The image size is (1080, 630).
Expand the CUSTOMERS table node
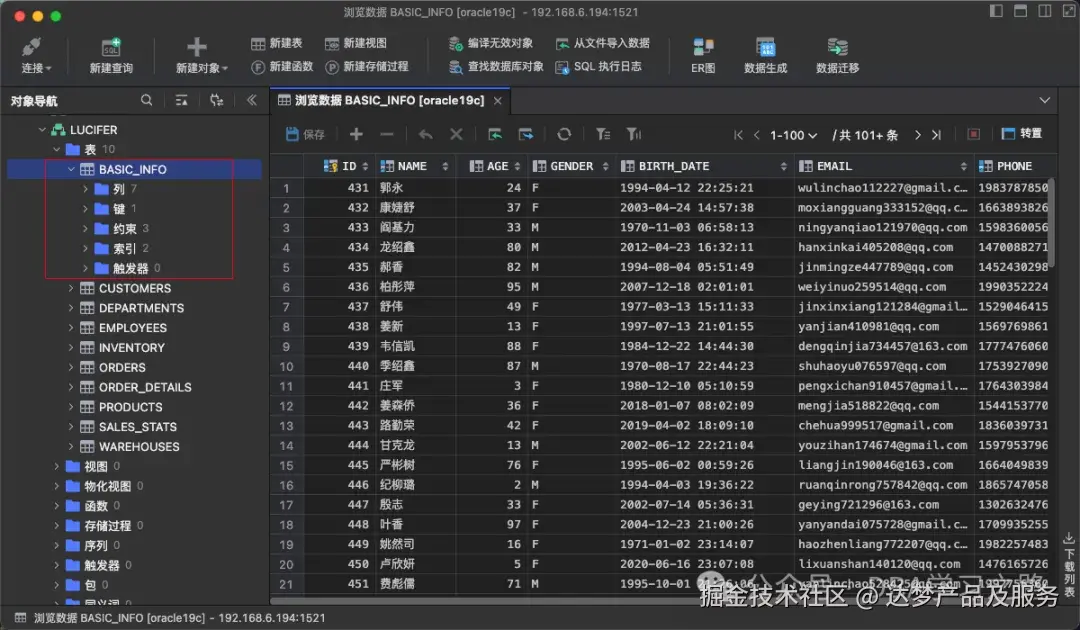click(x=71, y=288)
